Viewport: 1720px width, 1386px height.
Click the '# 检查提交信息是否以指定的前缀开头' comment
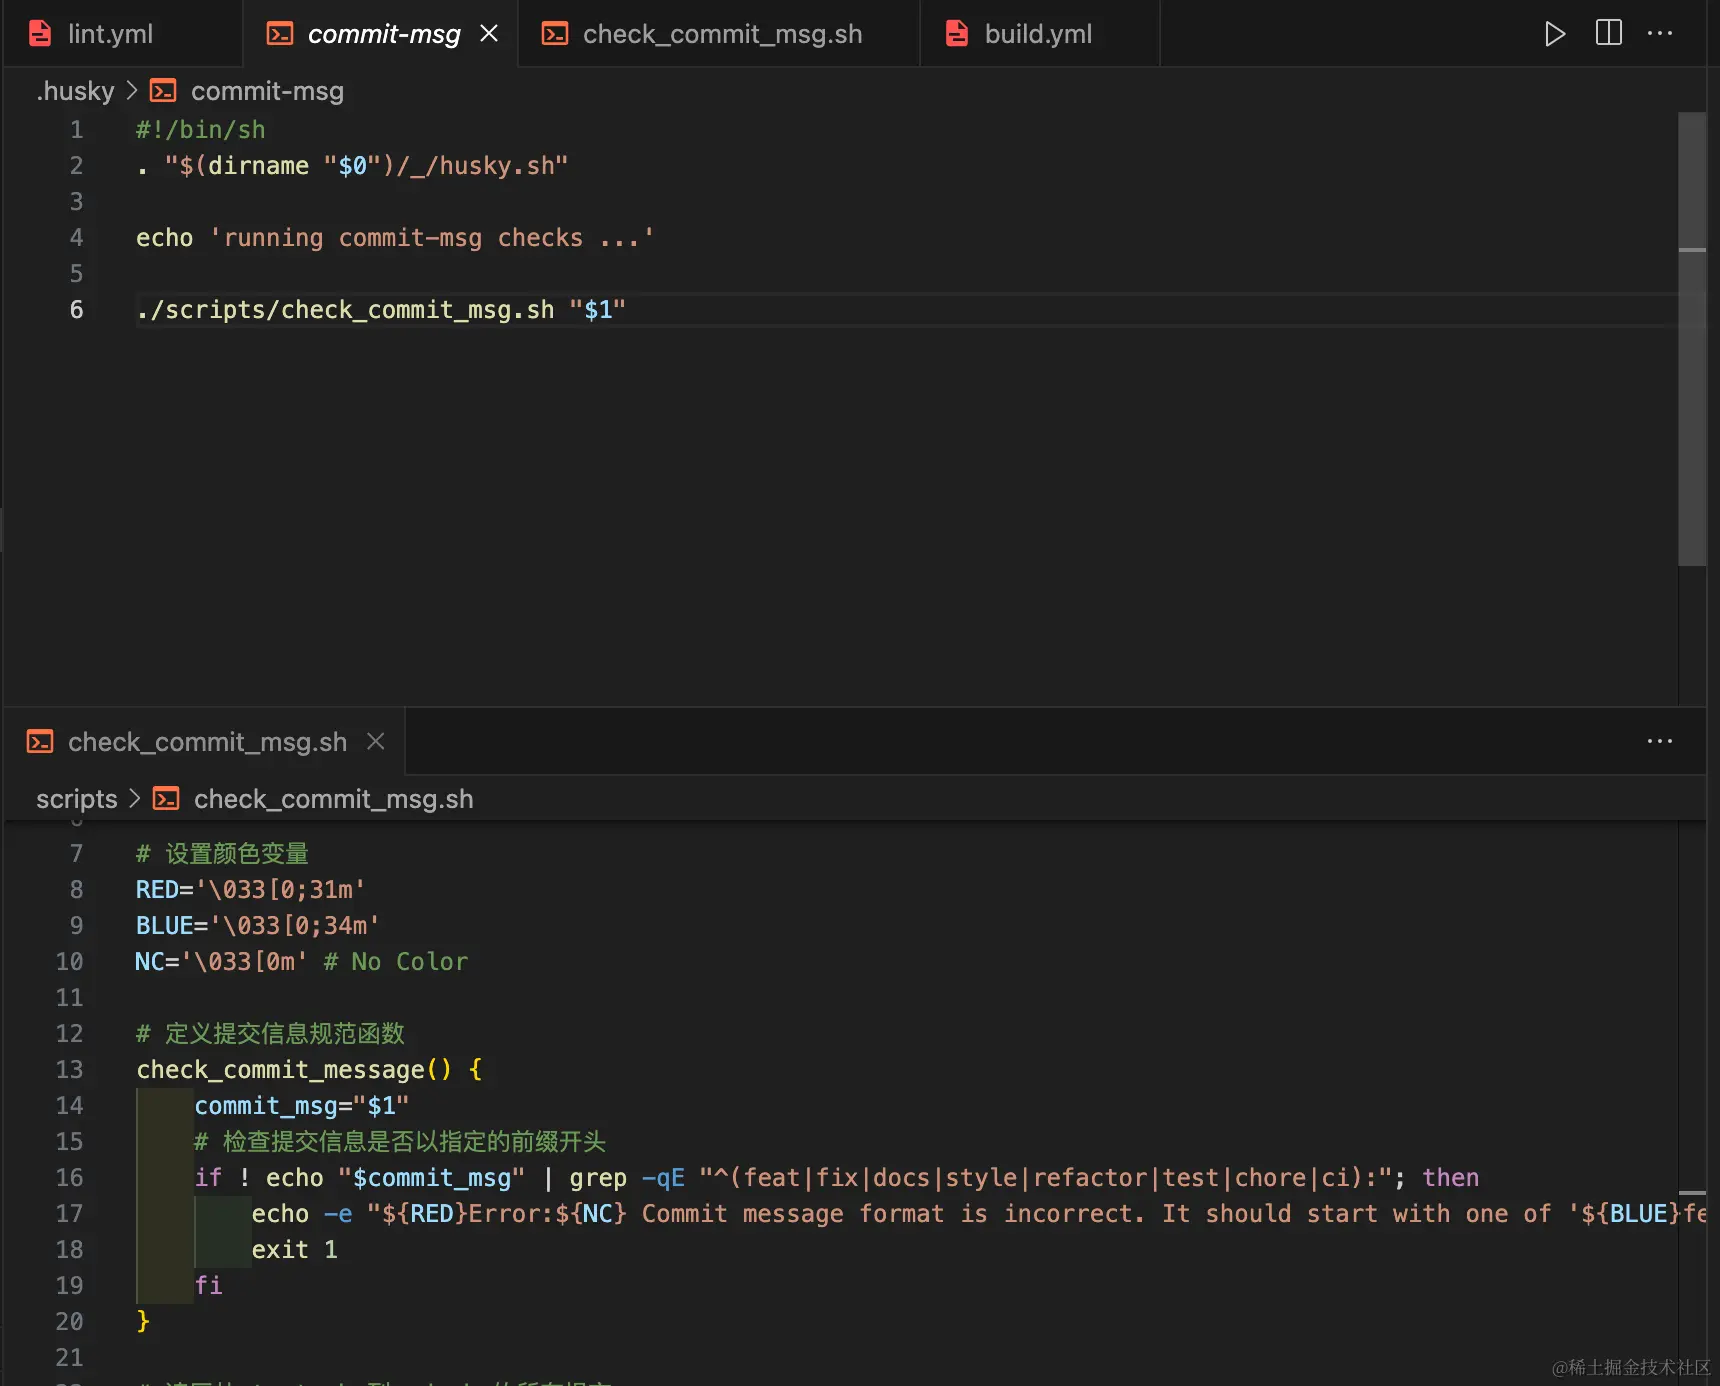[x=400, y=1142]
